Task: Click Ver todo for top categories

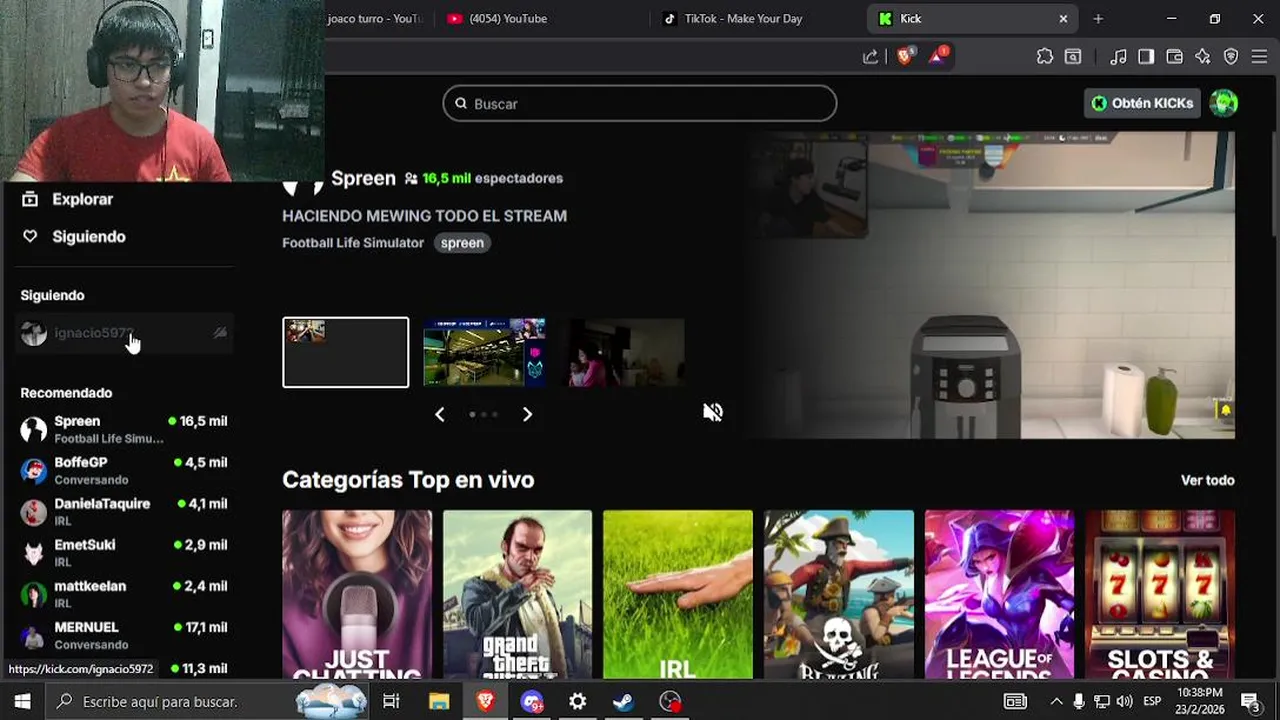Action: (1208, 480)
